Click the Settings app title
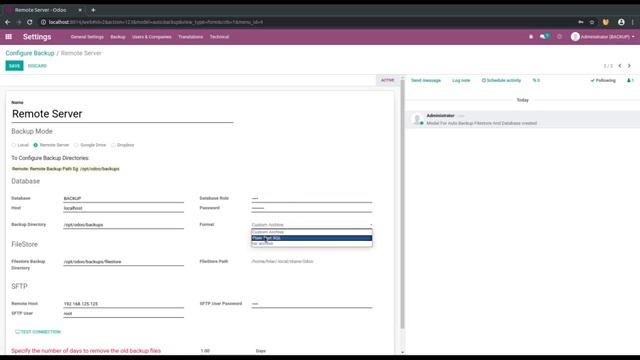 pos(37,37)
